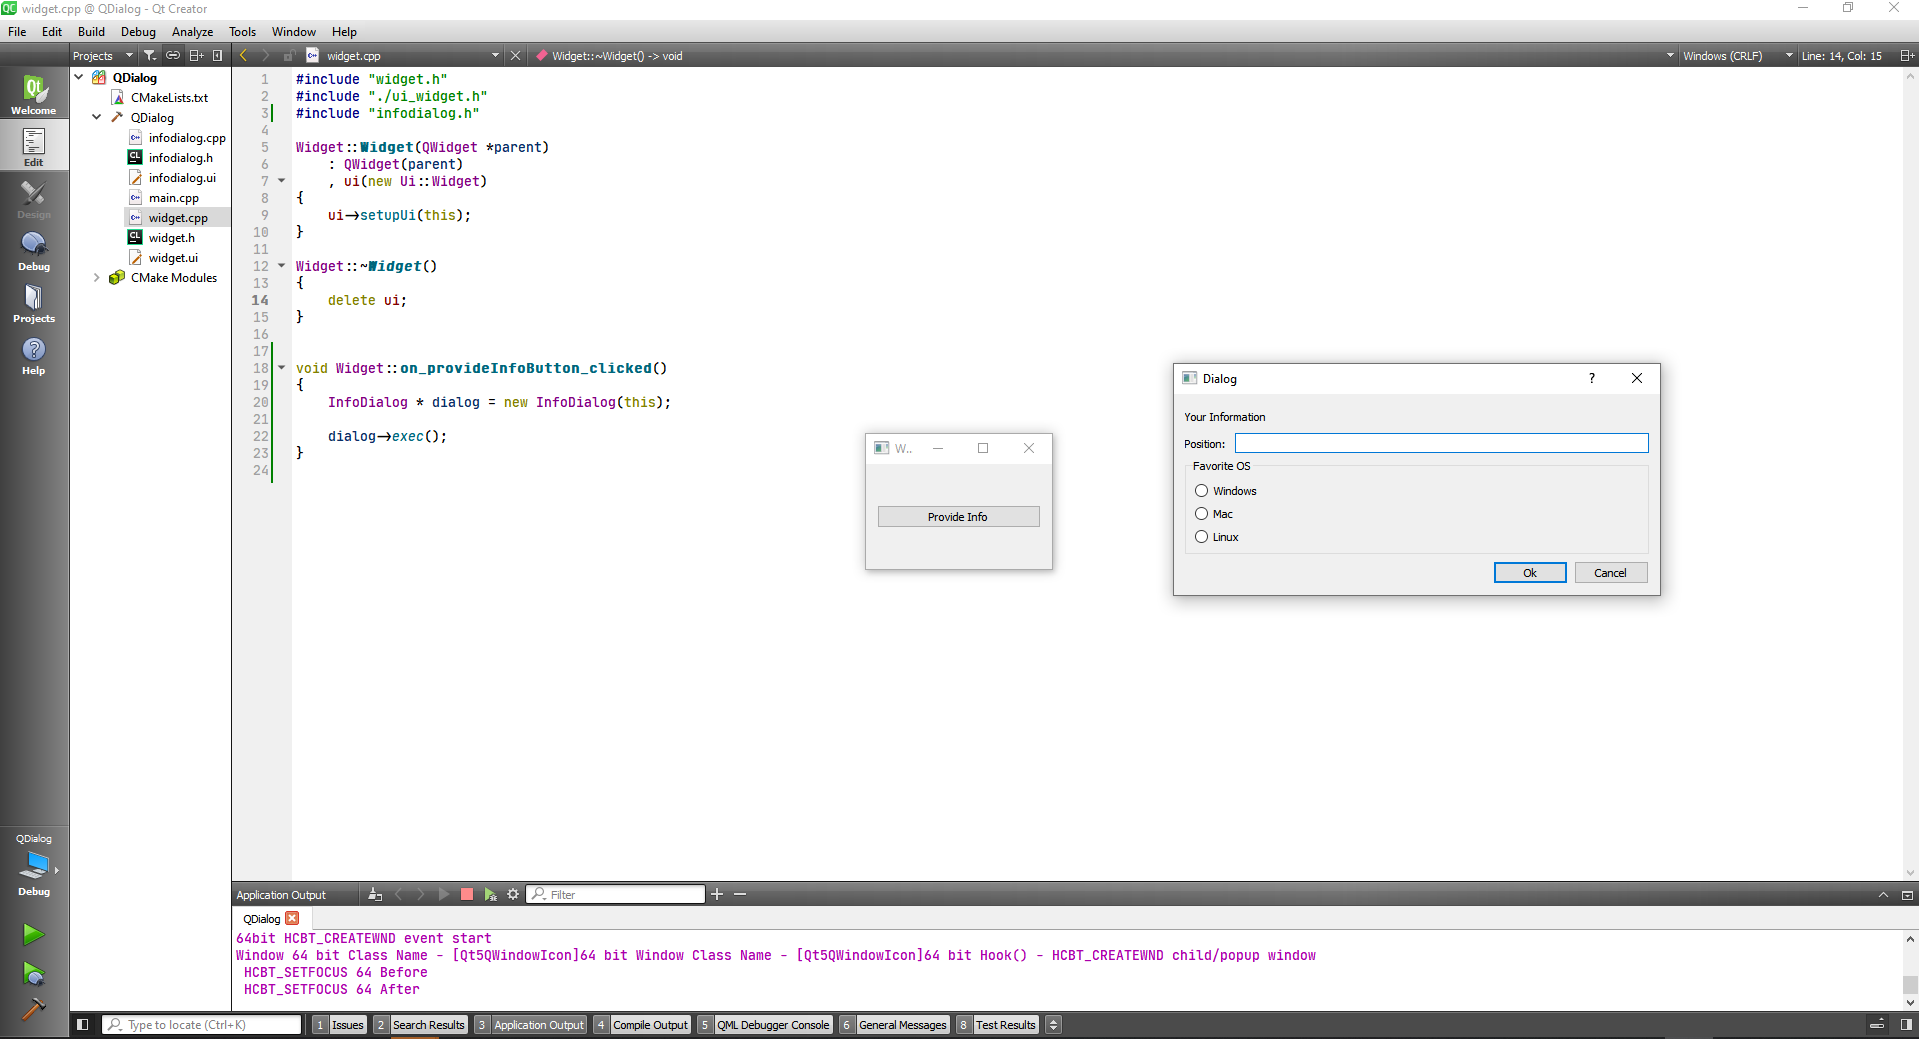Screen dimensions: 1919x1039
Task: Open Projects mode in sidebar
Action: tap(34, 302)
